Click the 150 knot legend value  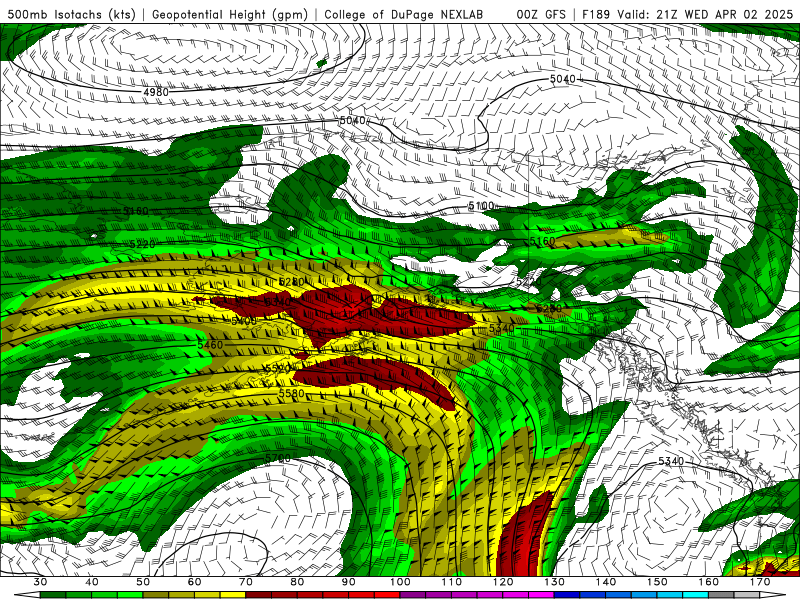tap(657, 582)
